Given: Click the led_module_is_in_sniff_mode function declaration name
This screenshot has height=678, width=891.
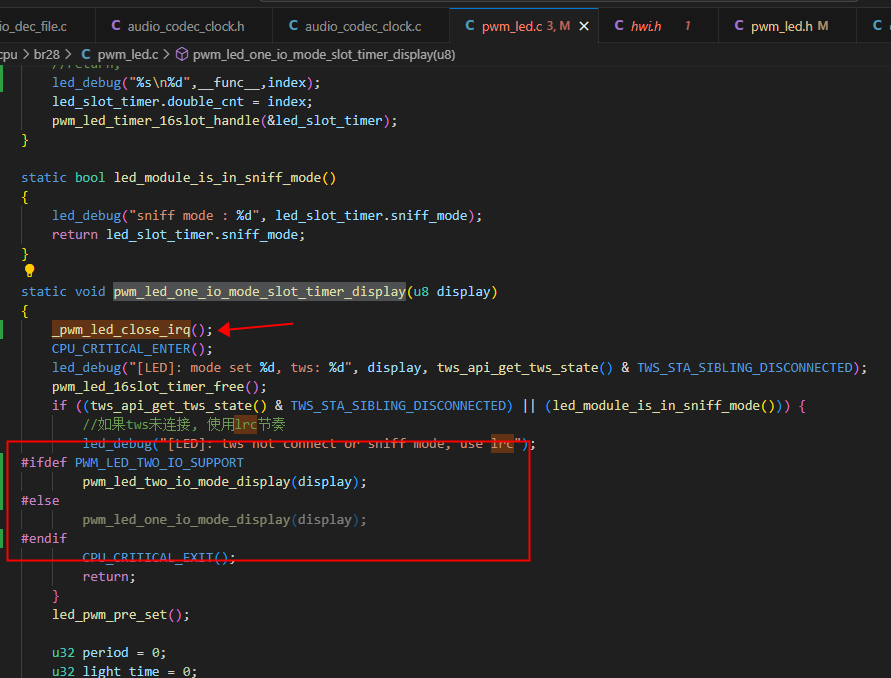Looking at the screenshot, I should [x=217, y=178].
